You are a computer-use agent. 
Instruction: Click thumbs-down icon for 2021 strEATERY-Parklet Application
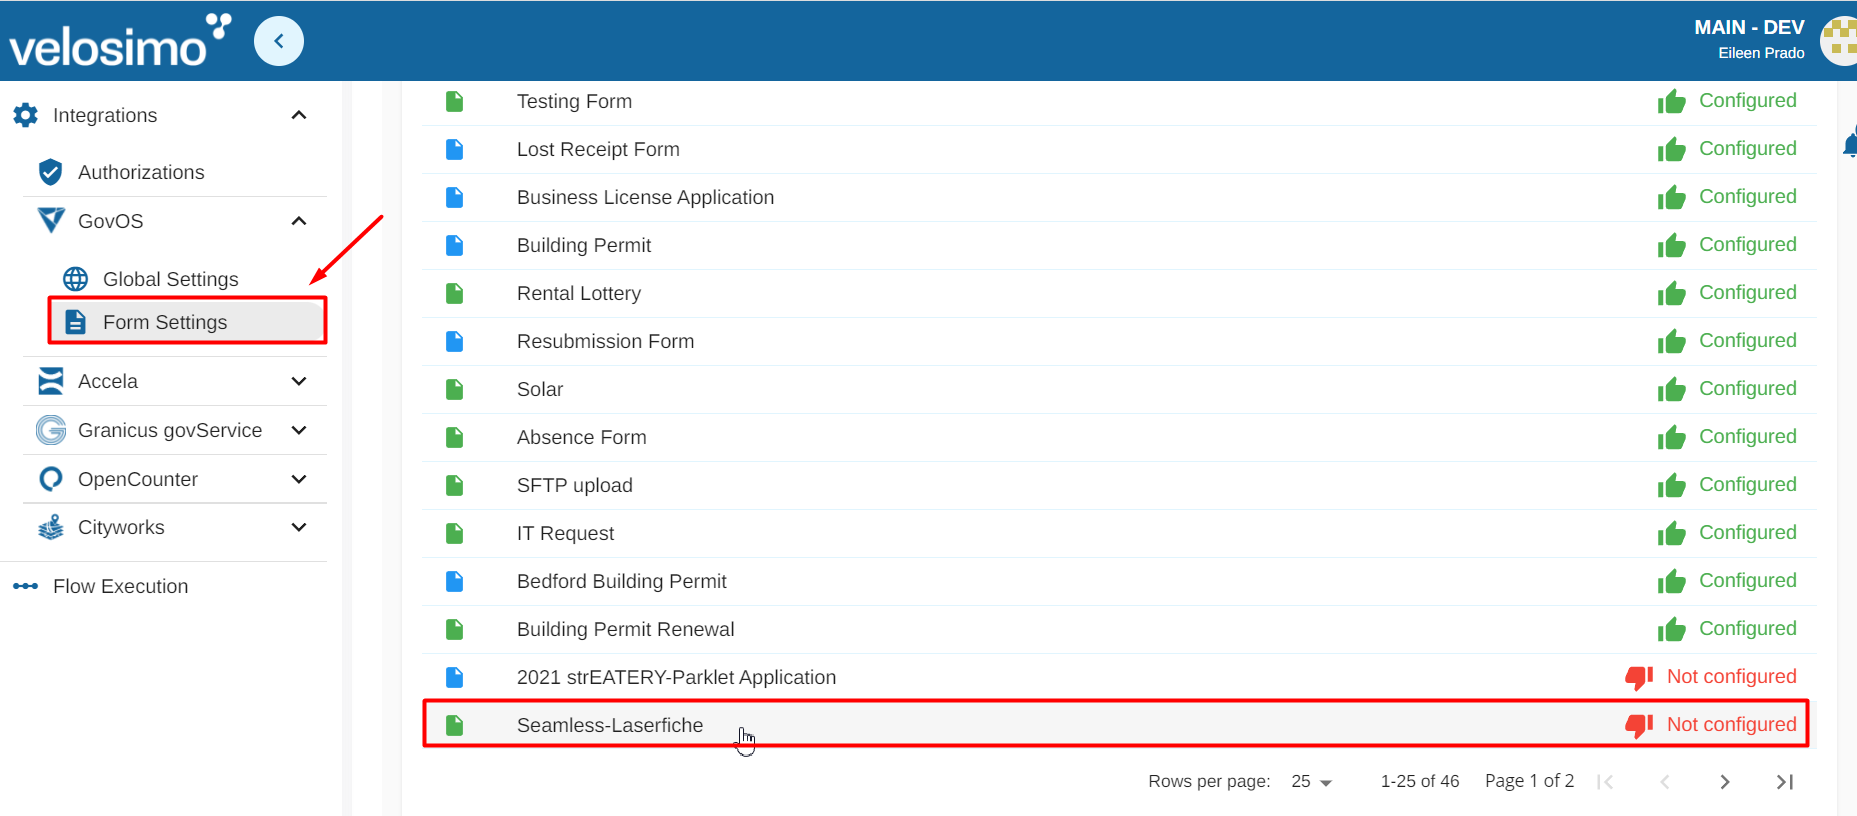[x=1639, y=677]
